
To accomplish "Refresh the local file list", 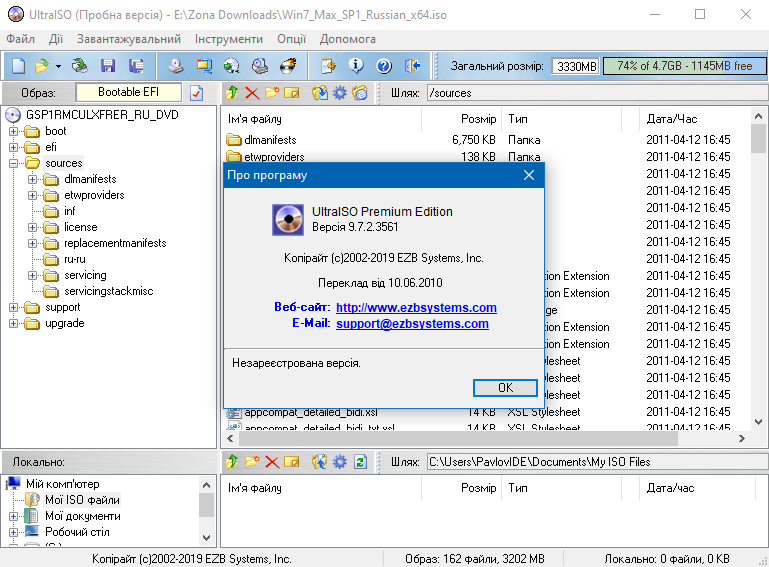I will coord(360,462).
